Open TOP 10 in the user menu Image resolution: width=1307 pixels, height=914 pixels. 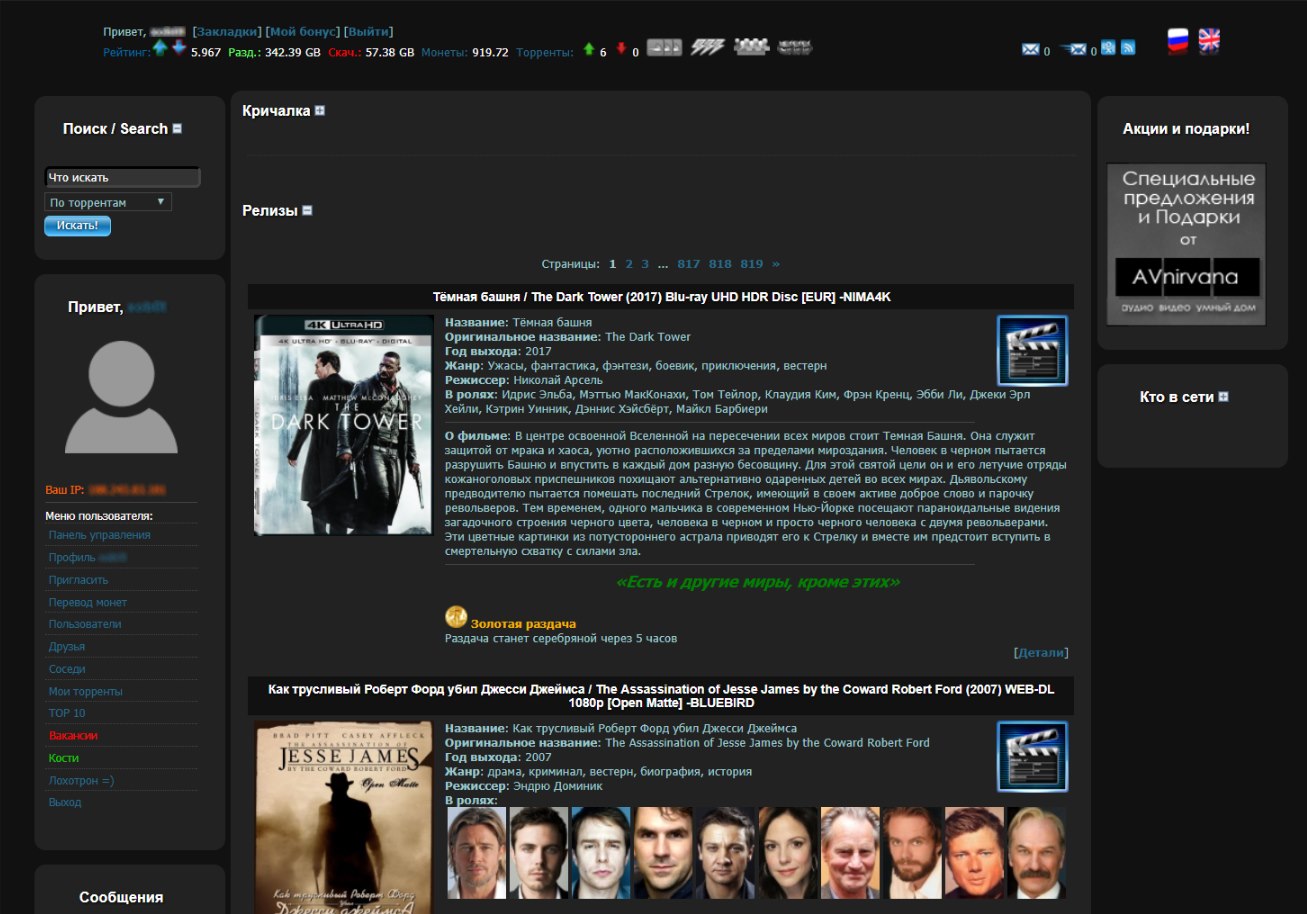pyautogui.click(x=67, y=713)
